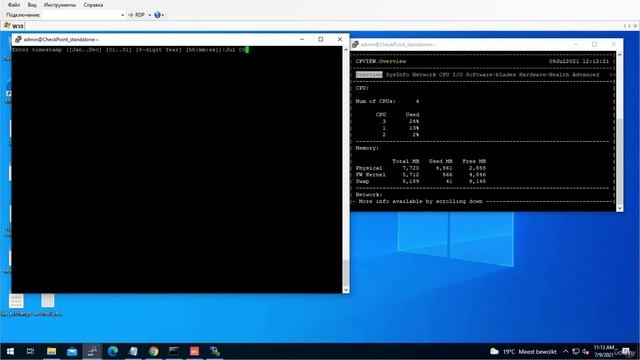Select the second desktop file icon at bottom

(x=48, y=305)
